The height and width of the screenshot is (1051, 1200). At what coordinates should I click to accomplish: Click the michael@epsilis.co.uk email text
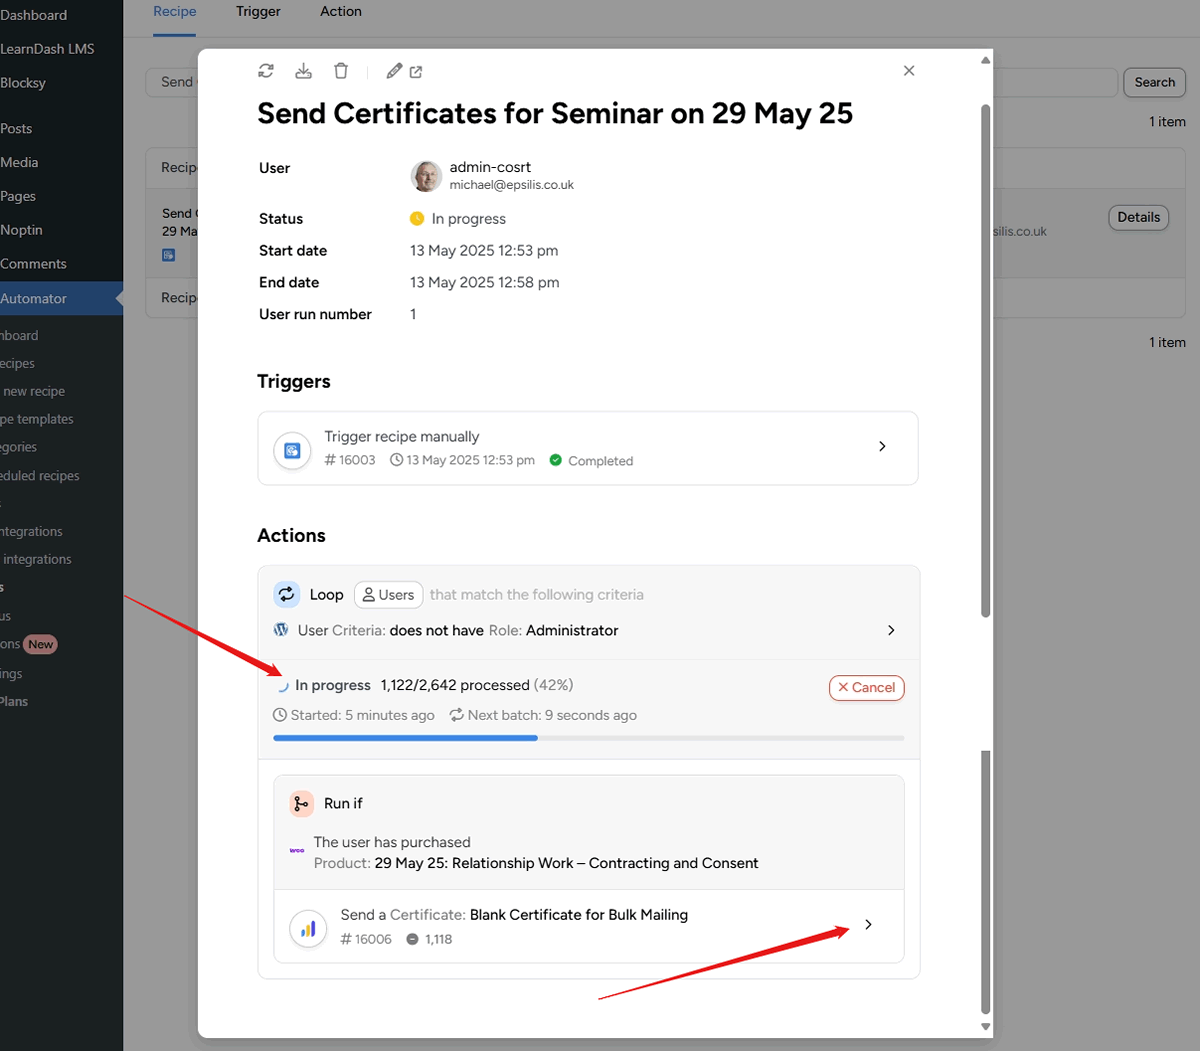[x=512, y=185]
